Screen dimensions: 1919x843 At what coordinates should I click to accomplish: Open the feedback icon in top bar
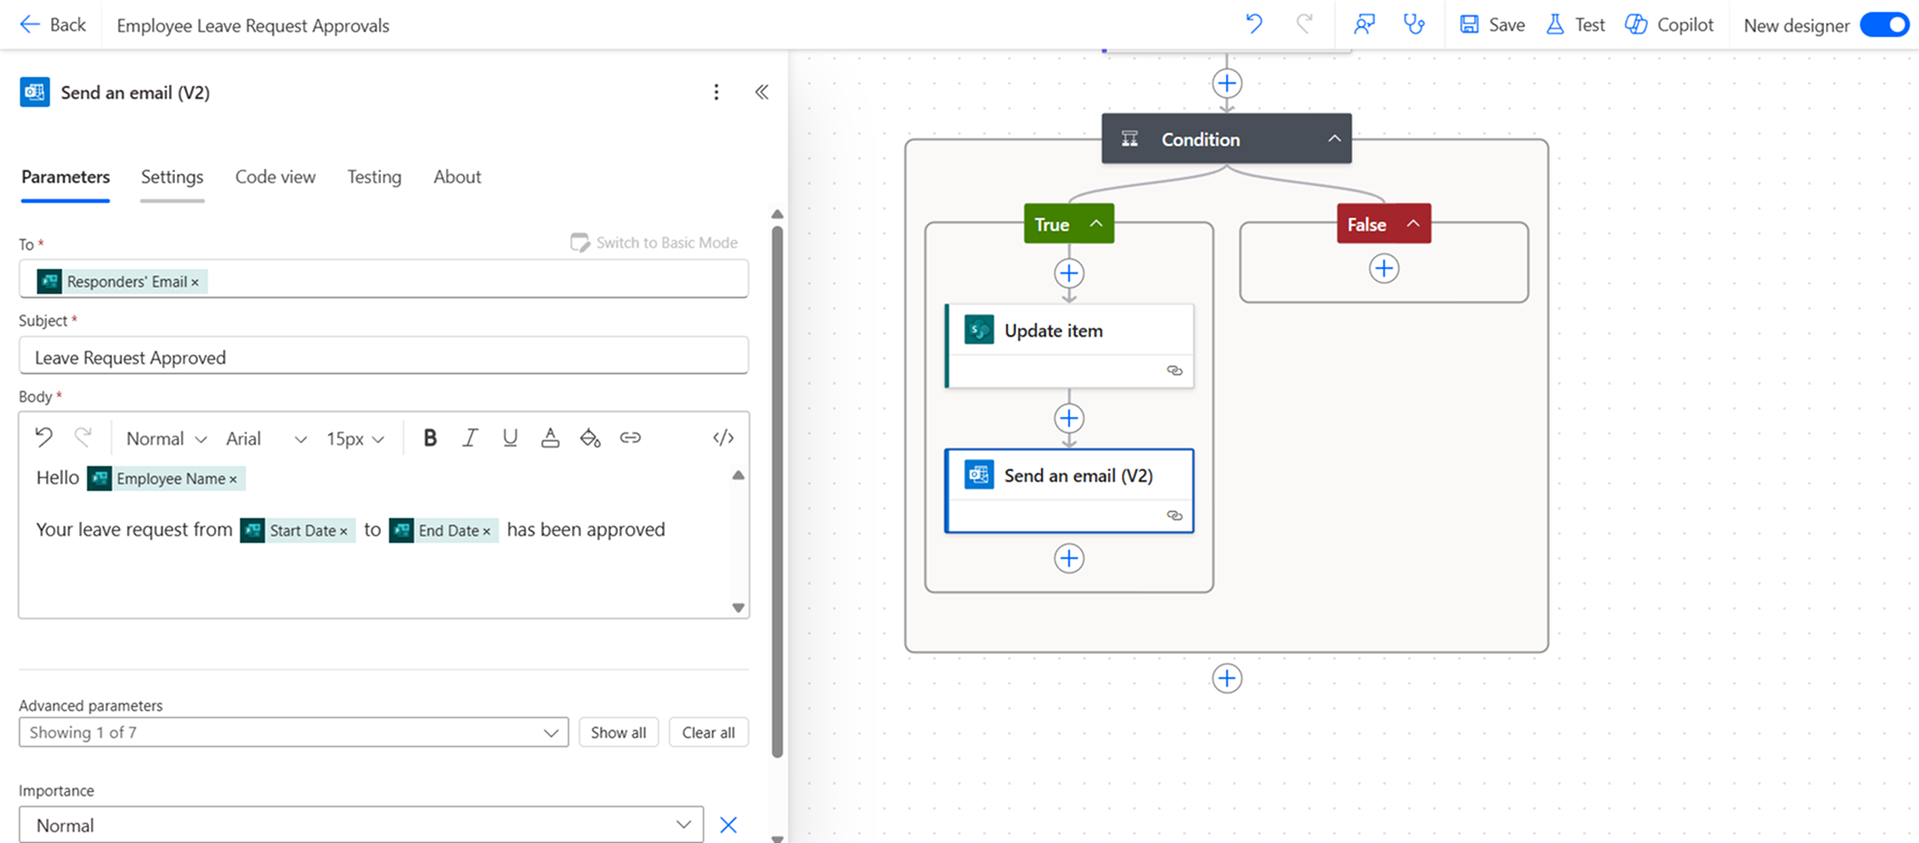(x=1364, y=24)
